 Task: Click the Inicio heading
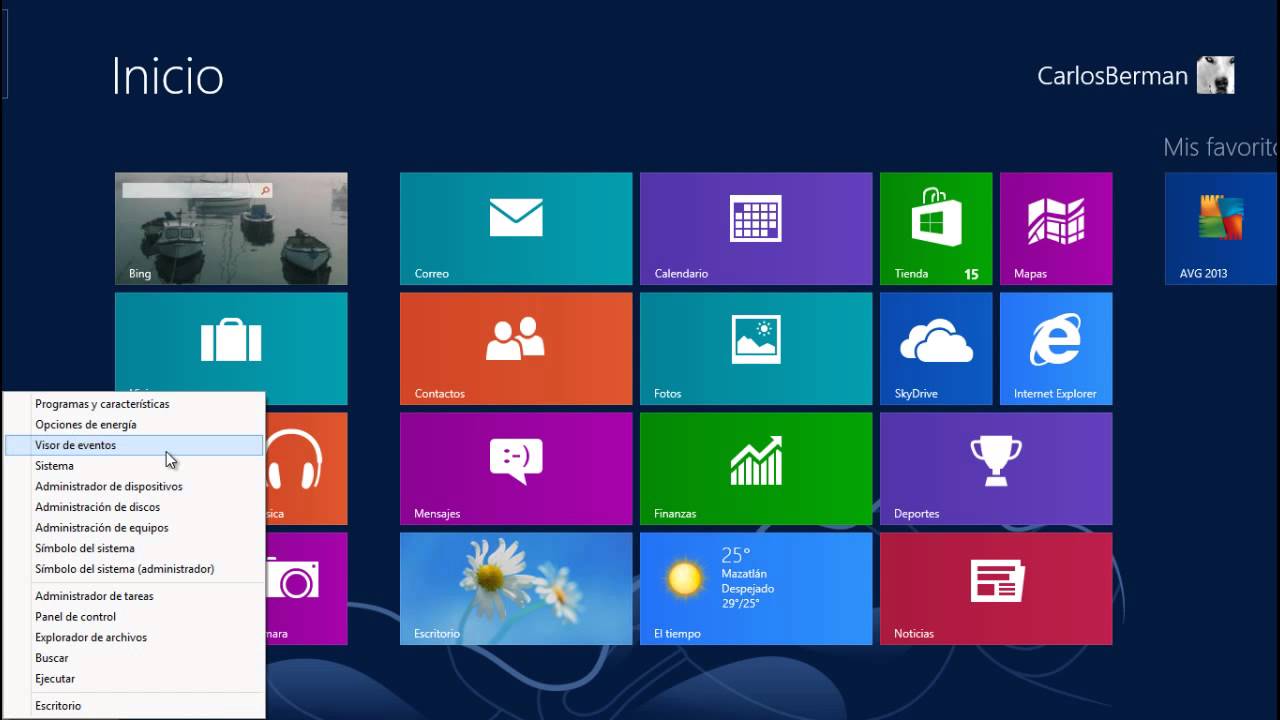[167, 76]
